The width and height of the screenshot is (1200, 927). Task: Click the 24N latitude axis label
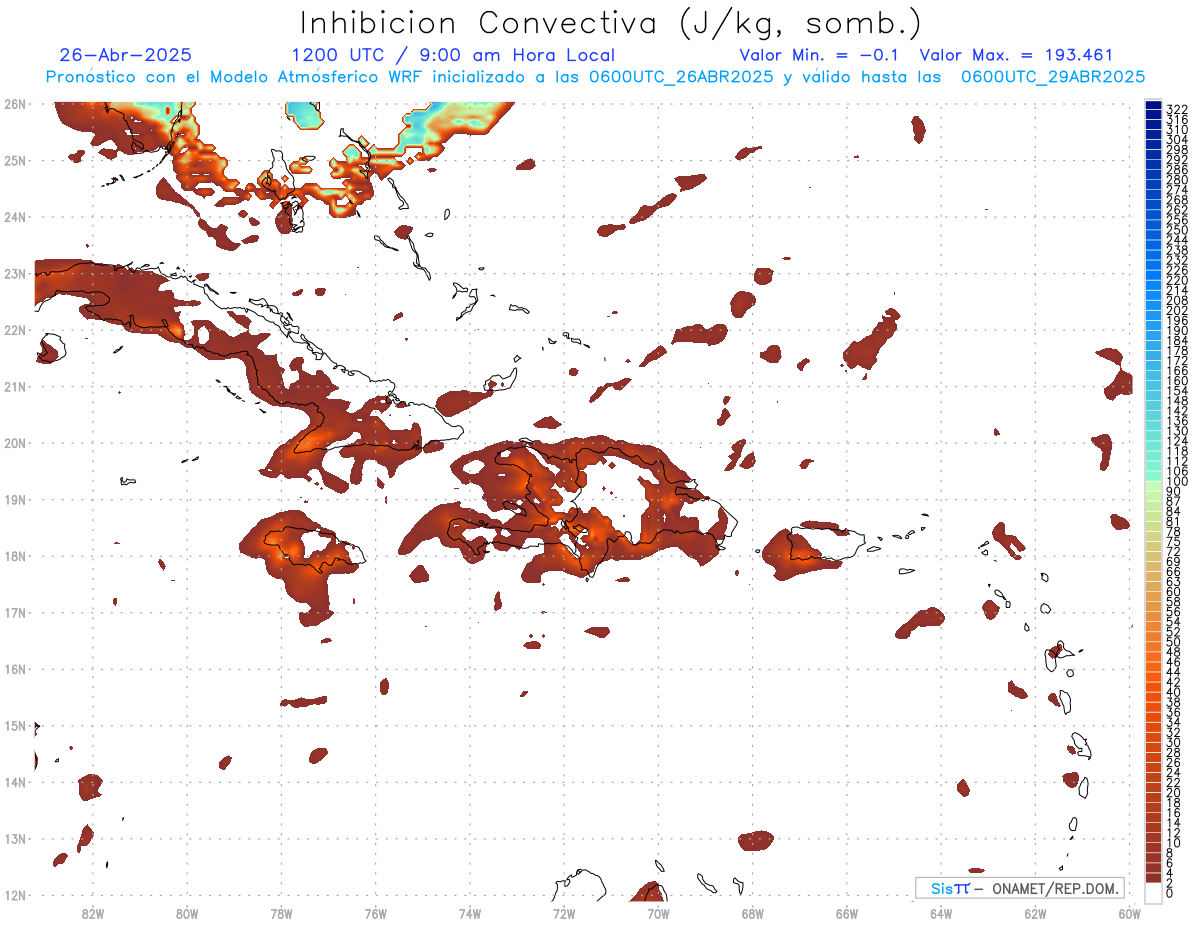click(x=16, y=216)
